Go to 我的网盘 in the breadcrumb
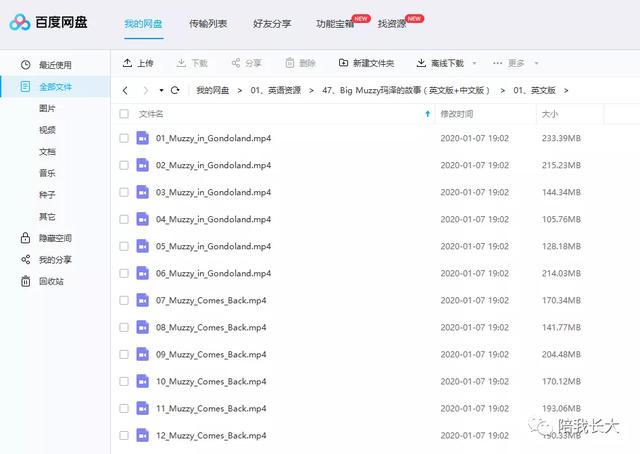The height and width of the screenshot is (454, 640). pyautogui.click(x=212, y=90)
